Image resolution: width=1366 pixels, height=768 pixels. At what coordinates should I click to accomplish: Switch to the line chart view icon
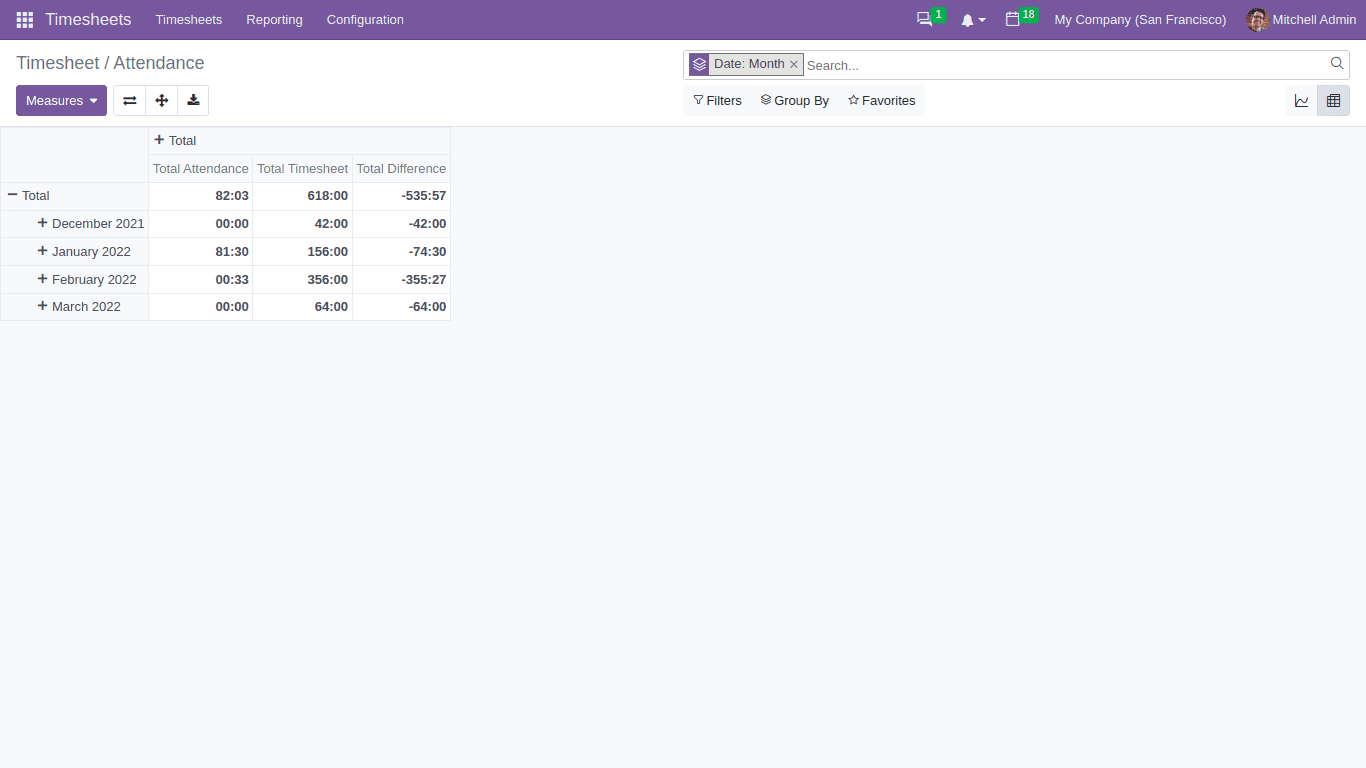coord(1301,100)
